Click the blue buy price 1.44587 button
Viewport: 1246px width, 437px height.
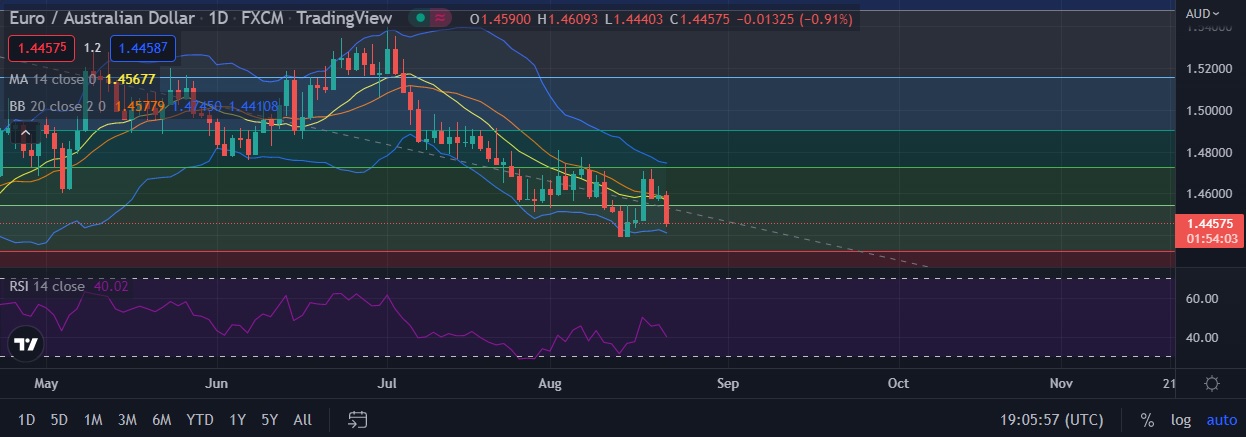145,47
